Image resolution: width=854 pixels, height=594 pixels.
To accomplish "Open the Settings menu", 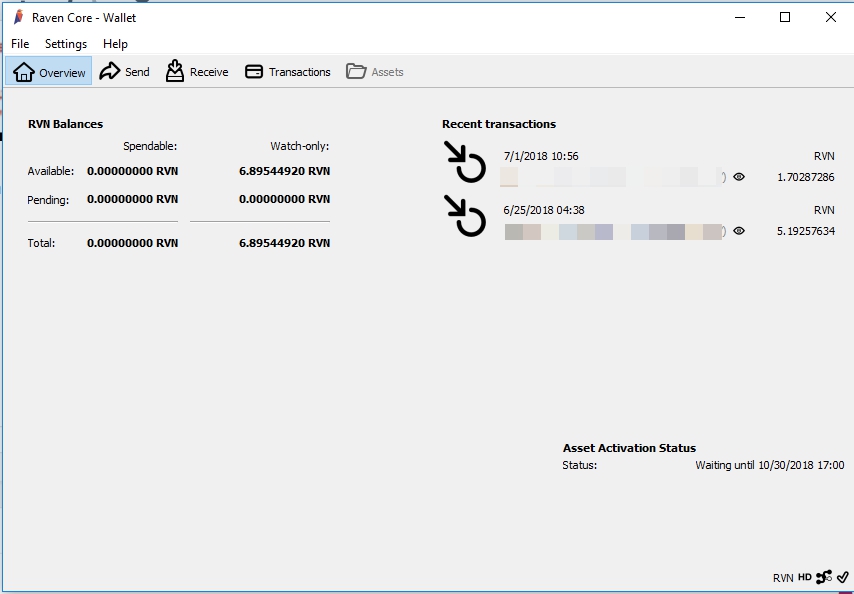I will click(x=66, y=44).
